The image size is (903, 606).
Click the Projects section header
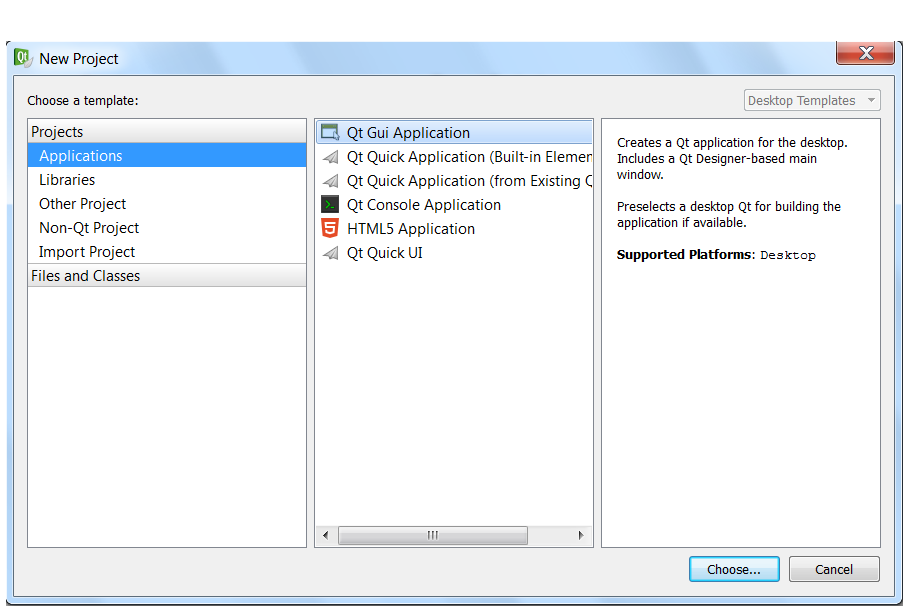[x=167, y=131]
